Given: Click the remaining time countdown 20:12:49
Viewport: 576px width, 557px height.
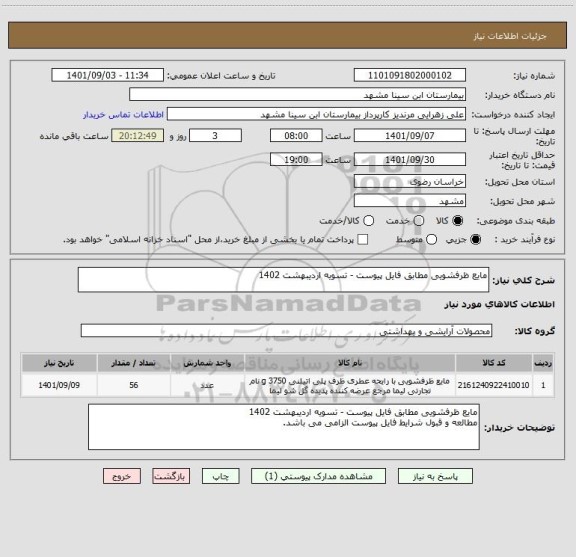Looking at the screenshot, I should pos(138,136).
